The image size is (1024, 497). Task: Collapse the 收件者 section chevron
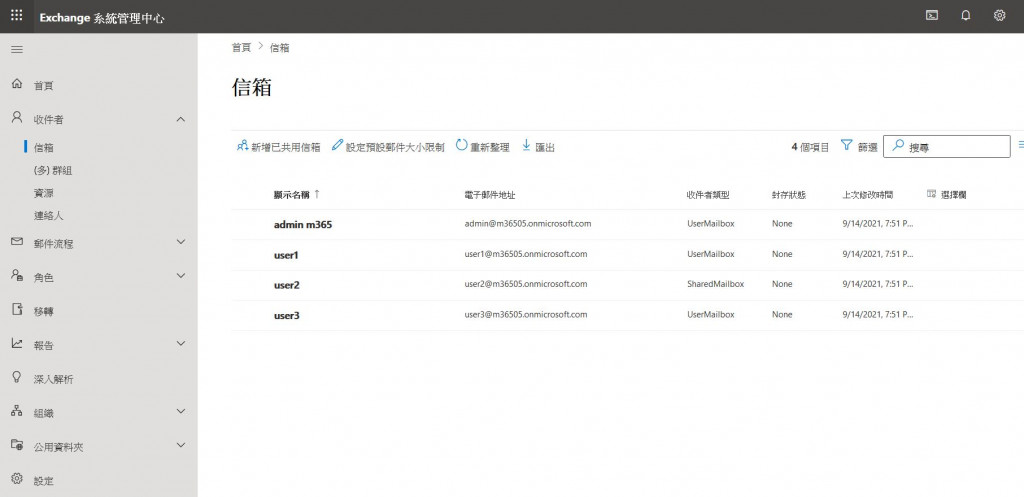pyautogui.click(x=181, y=119)
